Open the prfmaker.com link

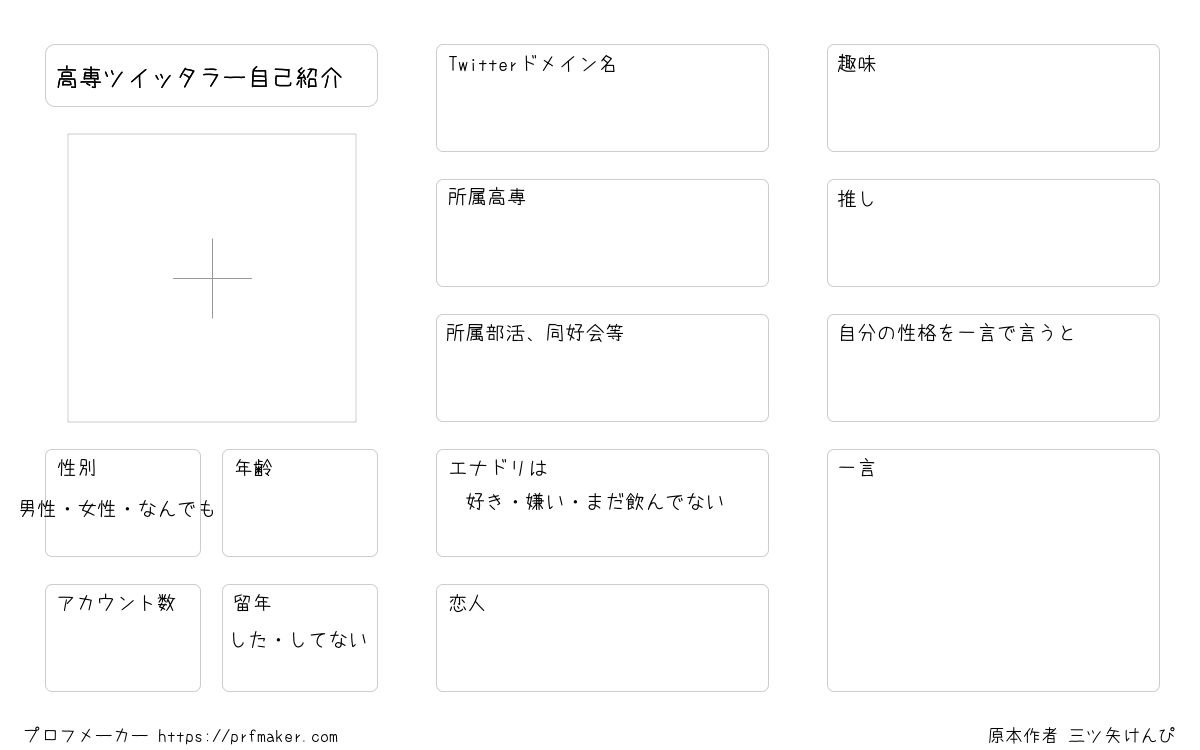coord(248,737)
